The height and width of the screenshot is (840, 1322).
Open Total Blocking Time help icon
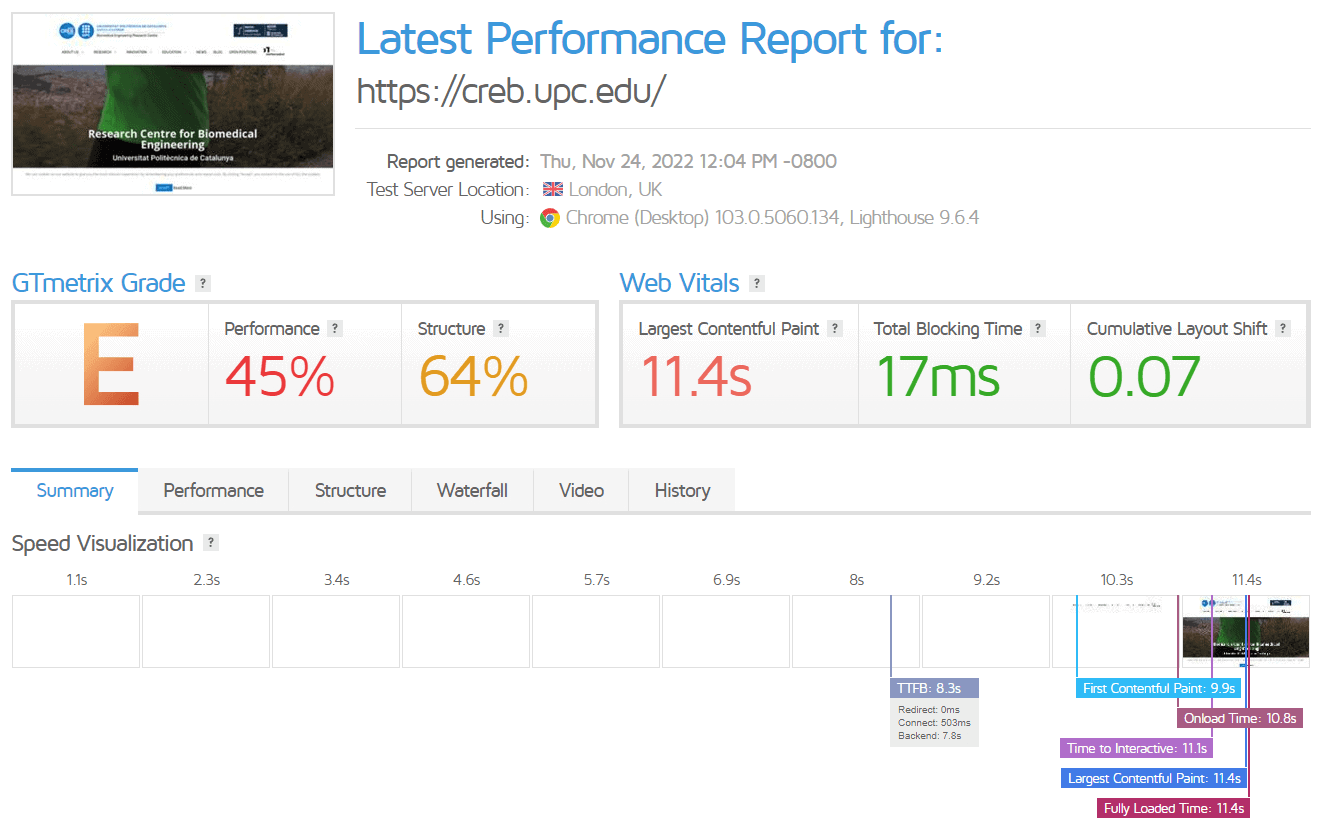1038,329
